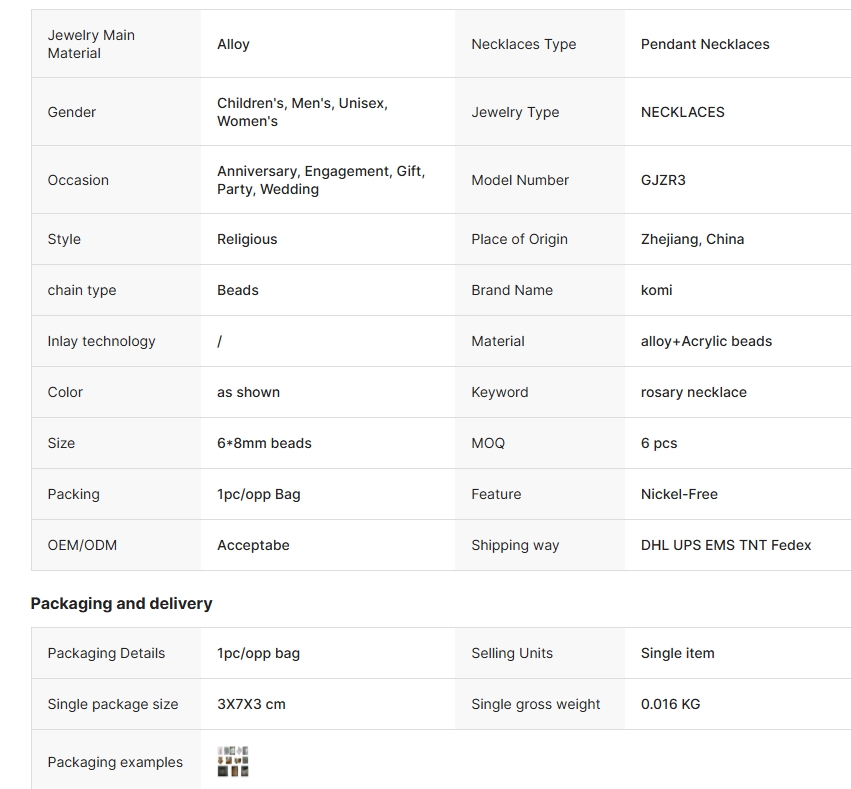Select the Alloy material value
Image resolution: width=851 pixels, height=789 pixels.
233,44
